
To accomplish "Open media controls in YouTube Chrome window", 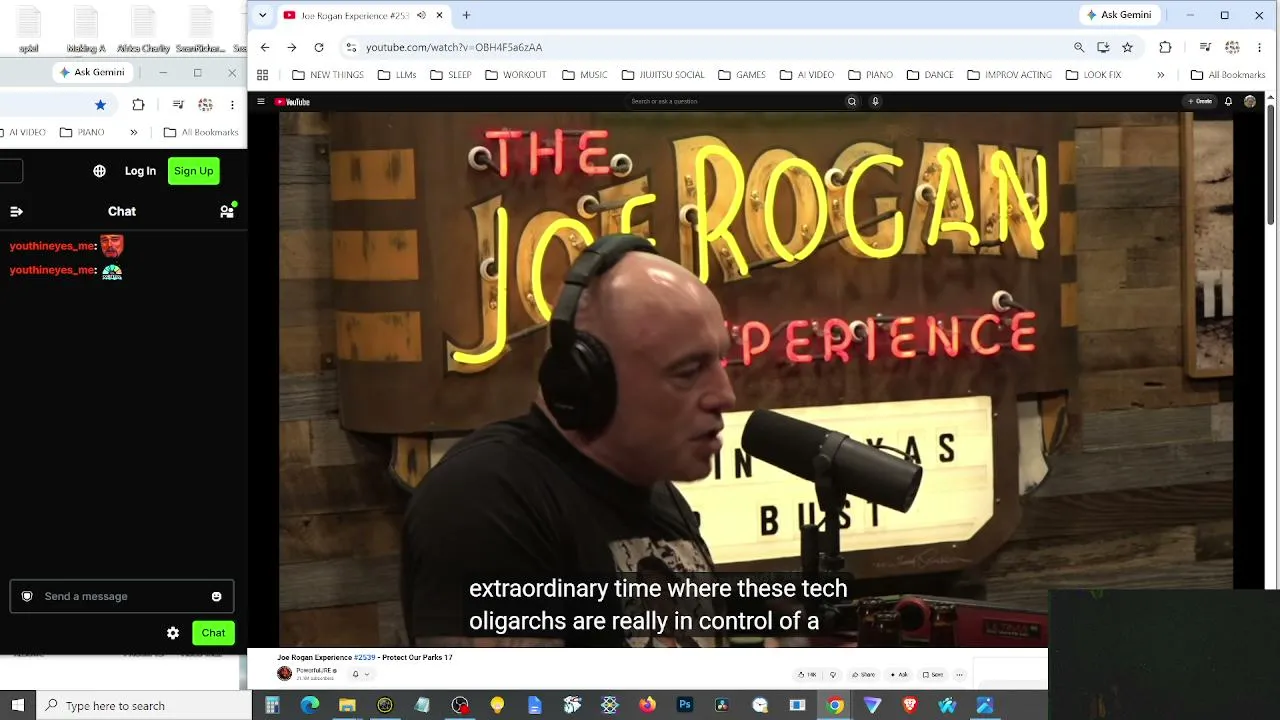I will tap(1205, 47).
